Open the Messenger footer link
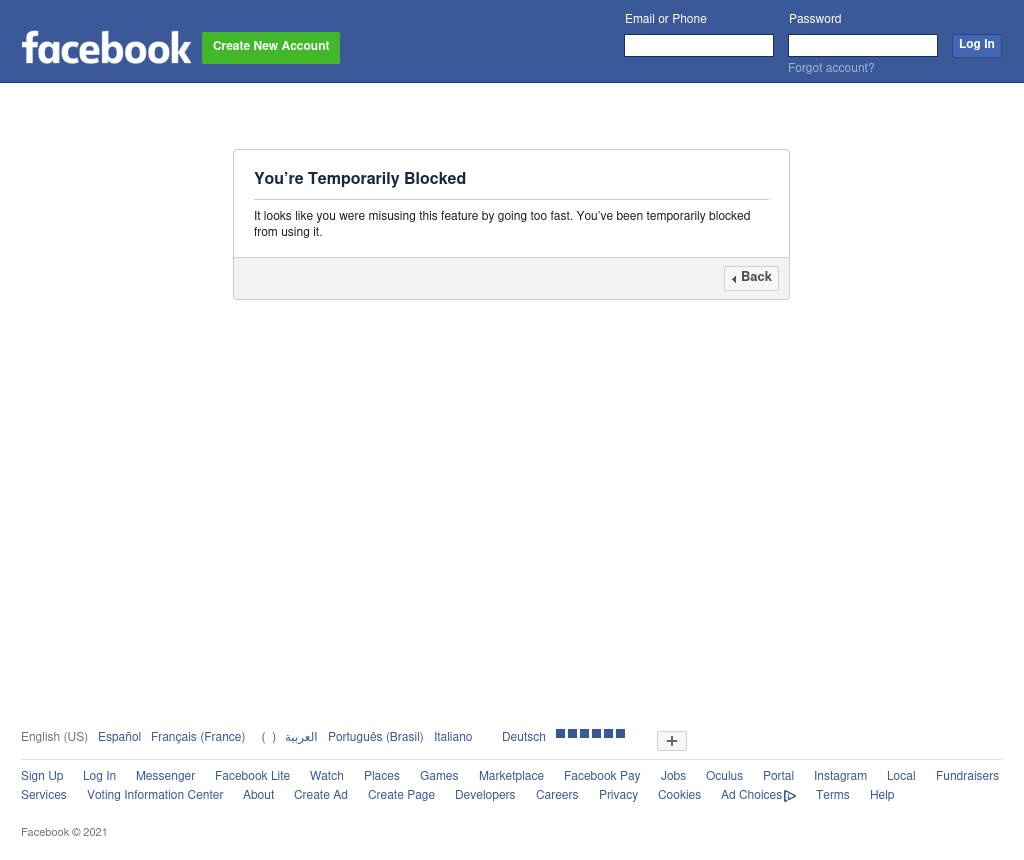 [165, 776]
